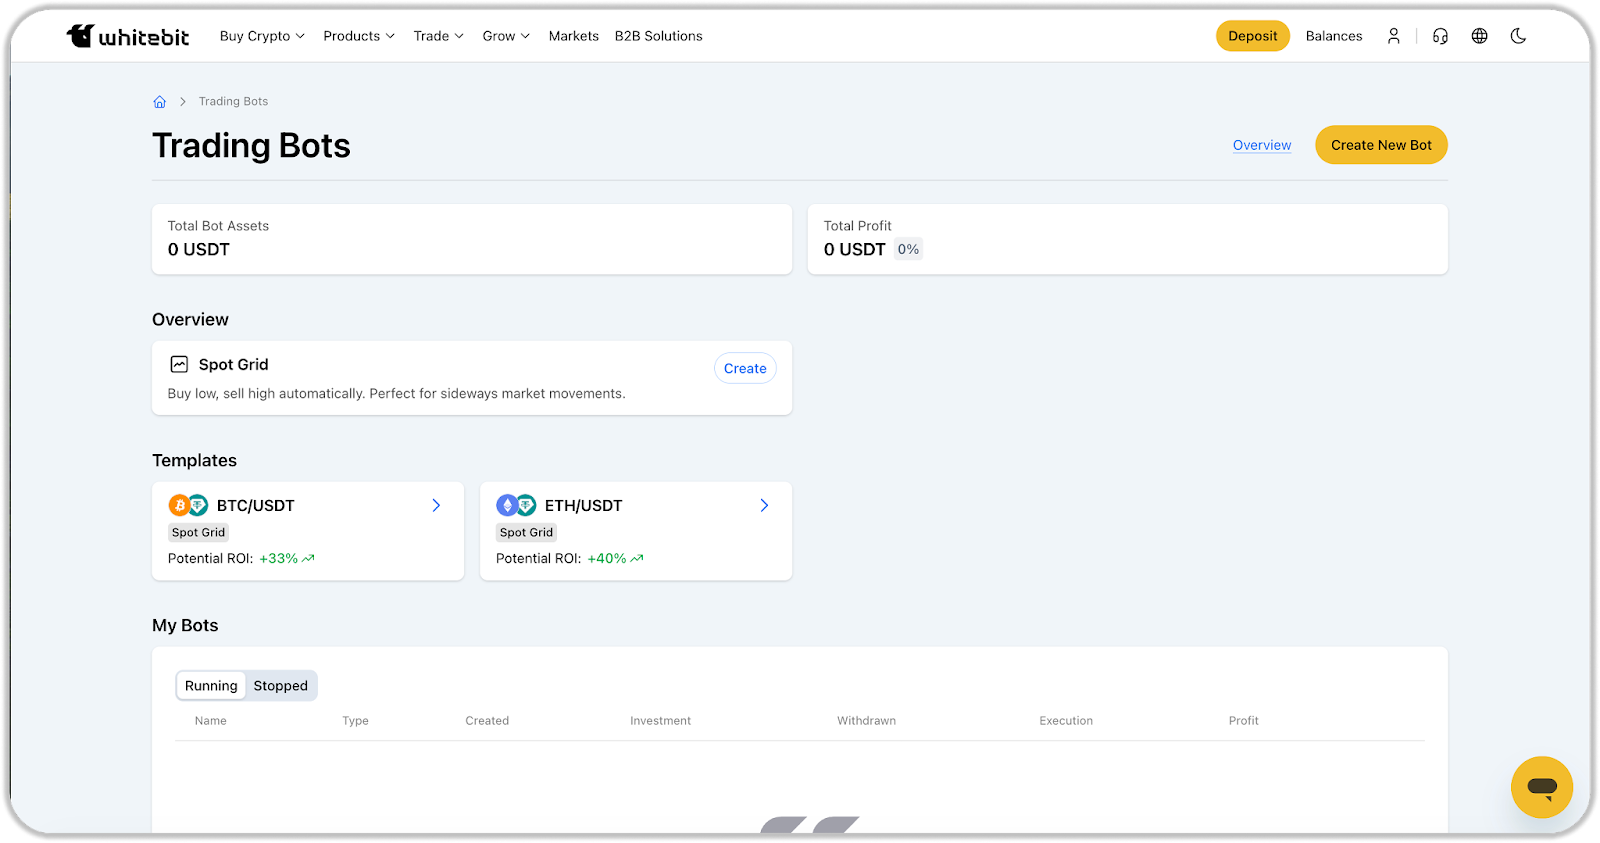Click the BTC/USDT coin pair icon
1600x843 pixels.
188,505
